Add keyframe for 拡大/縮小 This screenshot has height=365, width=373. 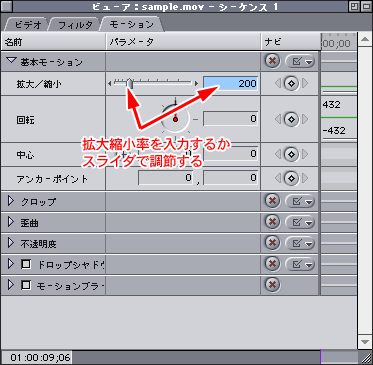(x=291, y=84)
